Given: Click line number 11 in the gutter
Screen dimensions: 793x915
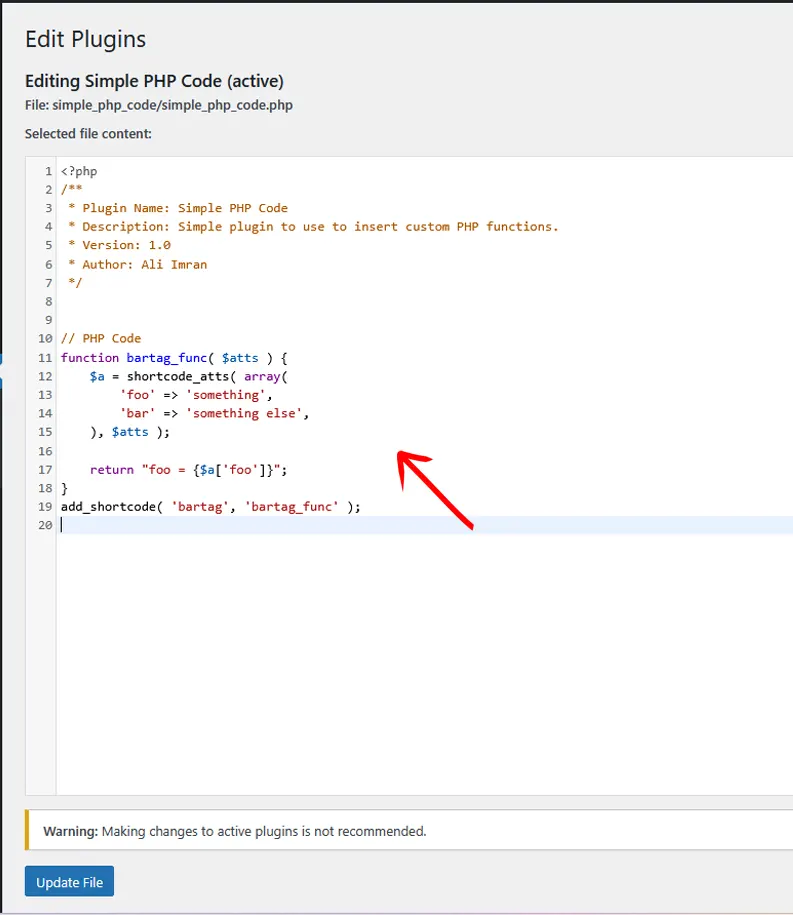Looking at the screenshot, I should point(45,357).
